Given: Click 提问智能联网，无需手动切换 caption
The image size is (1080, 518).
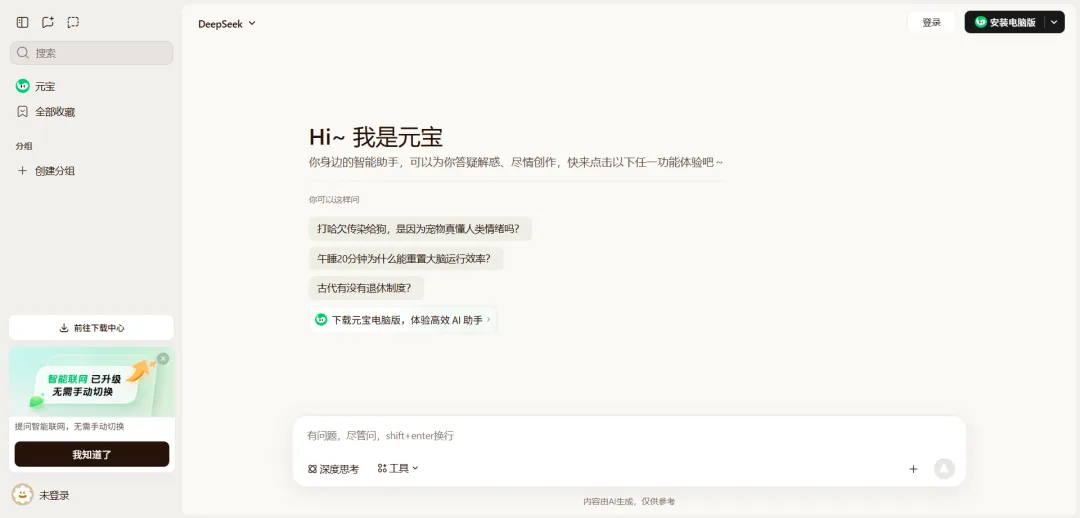Looking at the screenshot, I should click(x=70, y=426).
